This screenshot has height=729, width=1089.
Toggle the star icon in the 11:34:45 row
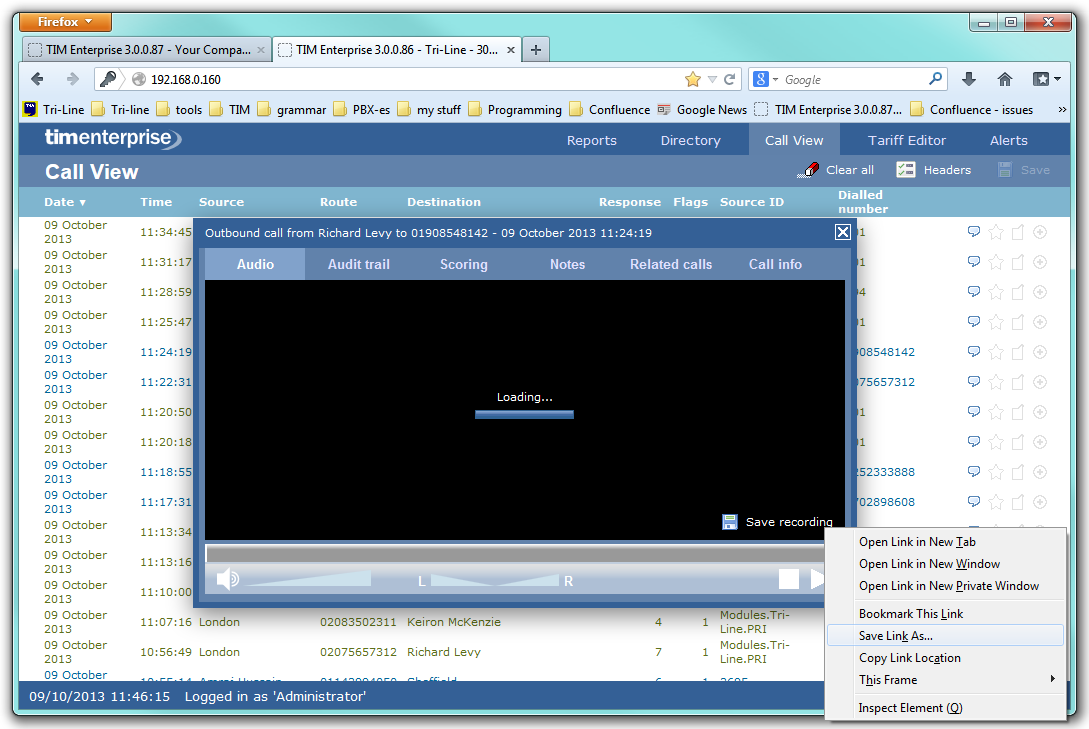pyautogui.click(x=996, y=232)
